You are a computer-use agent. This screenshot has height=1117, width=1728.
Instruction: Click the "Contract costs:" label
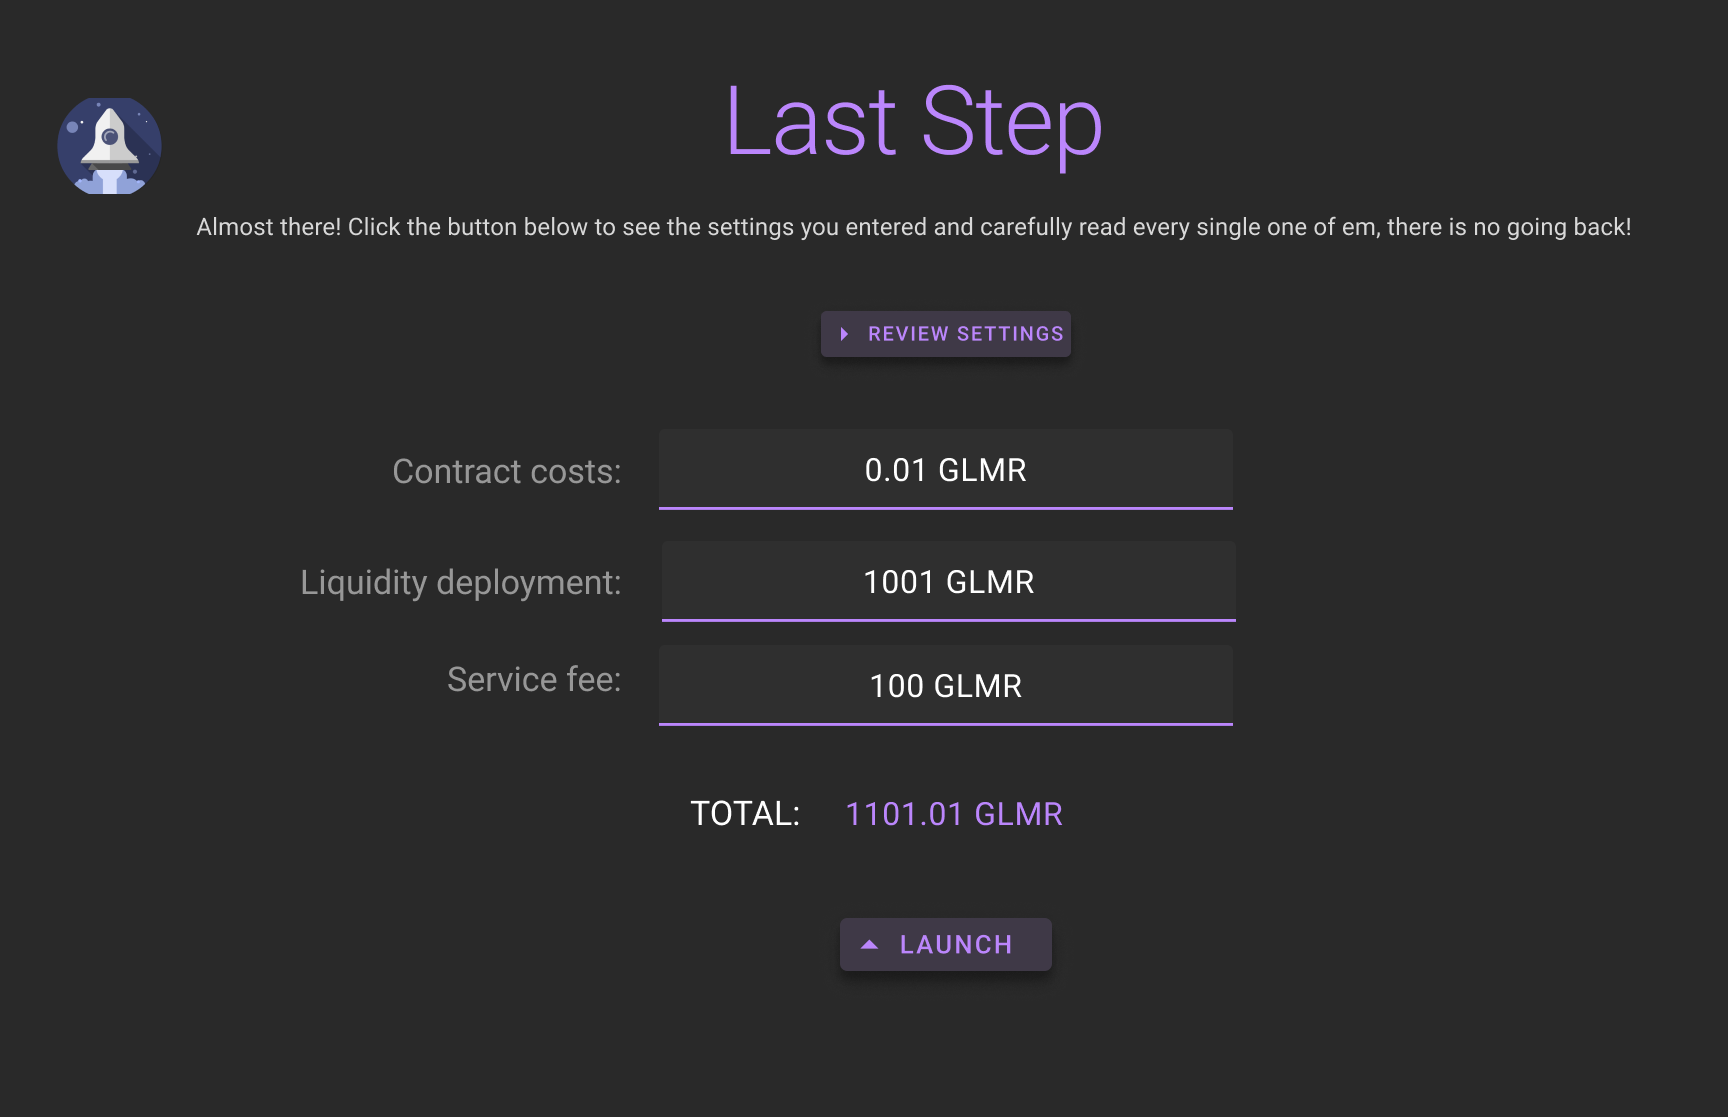506,471
